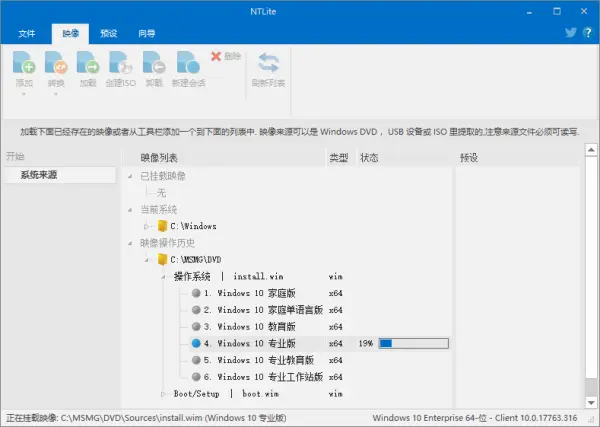Click the circle icon for Windows 10 家庭单语言版
Screen dimensions: 600x427
point(196,310)
